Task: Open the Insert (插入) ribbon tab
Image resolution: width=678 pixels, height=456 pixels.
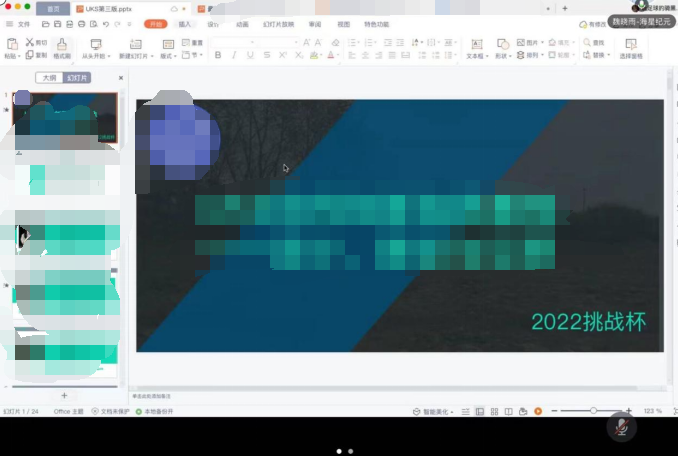Action: pos(184,23)
